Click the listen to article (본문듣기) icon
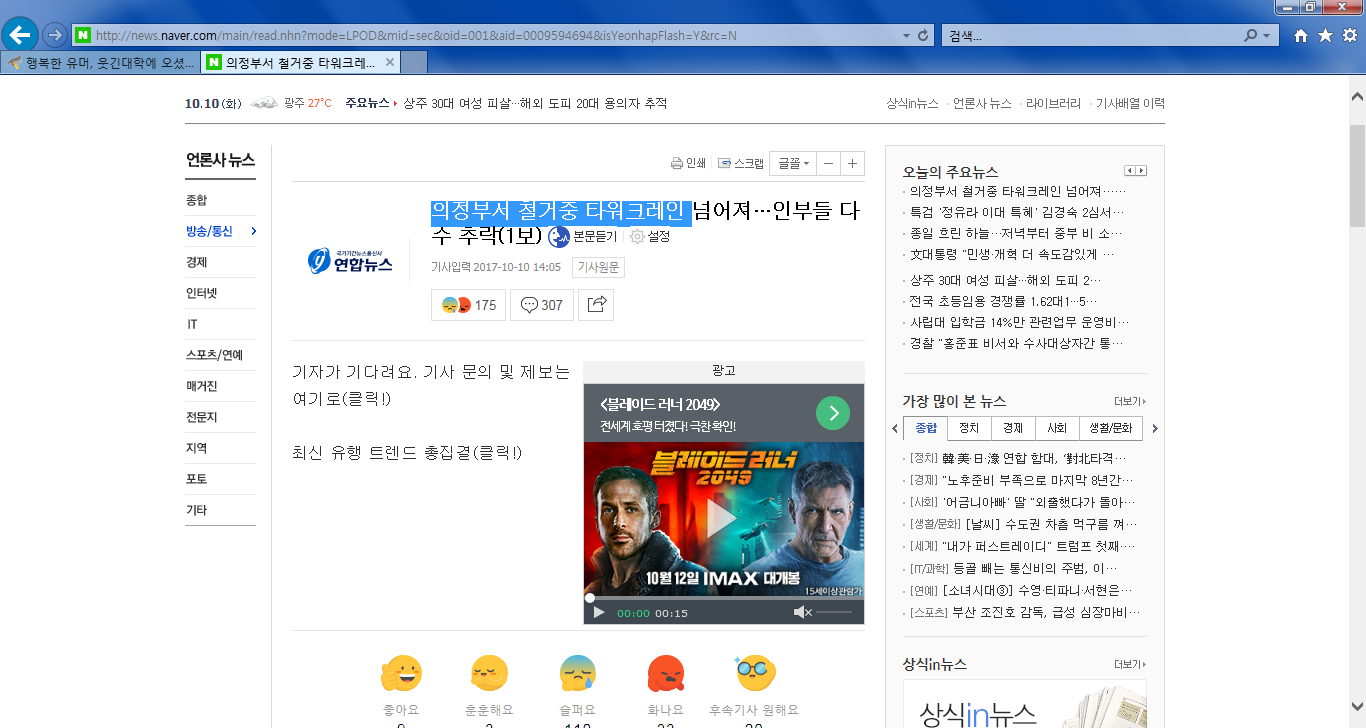Viewport: 1366px width, 728px height. coord(558,237)
